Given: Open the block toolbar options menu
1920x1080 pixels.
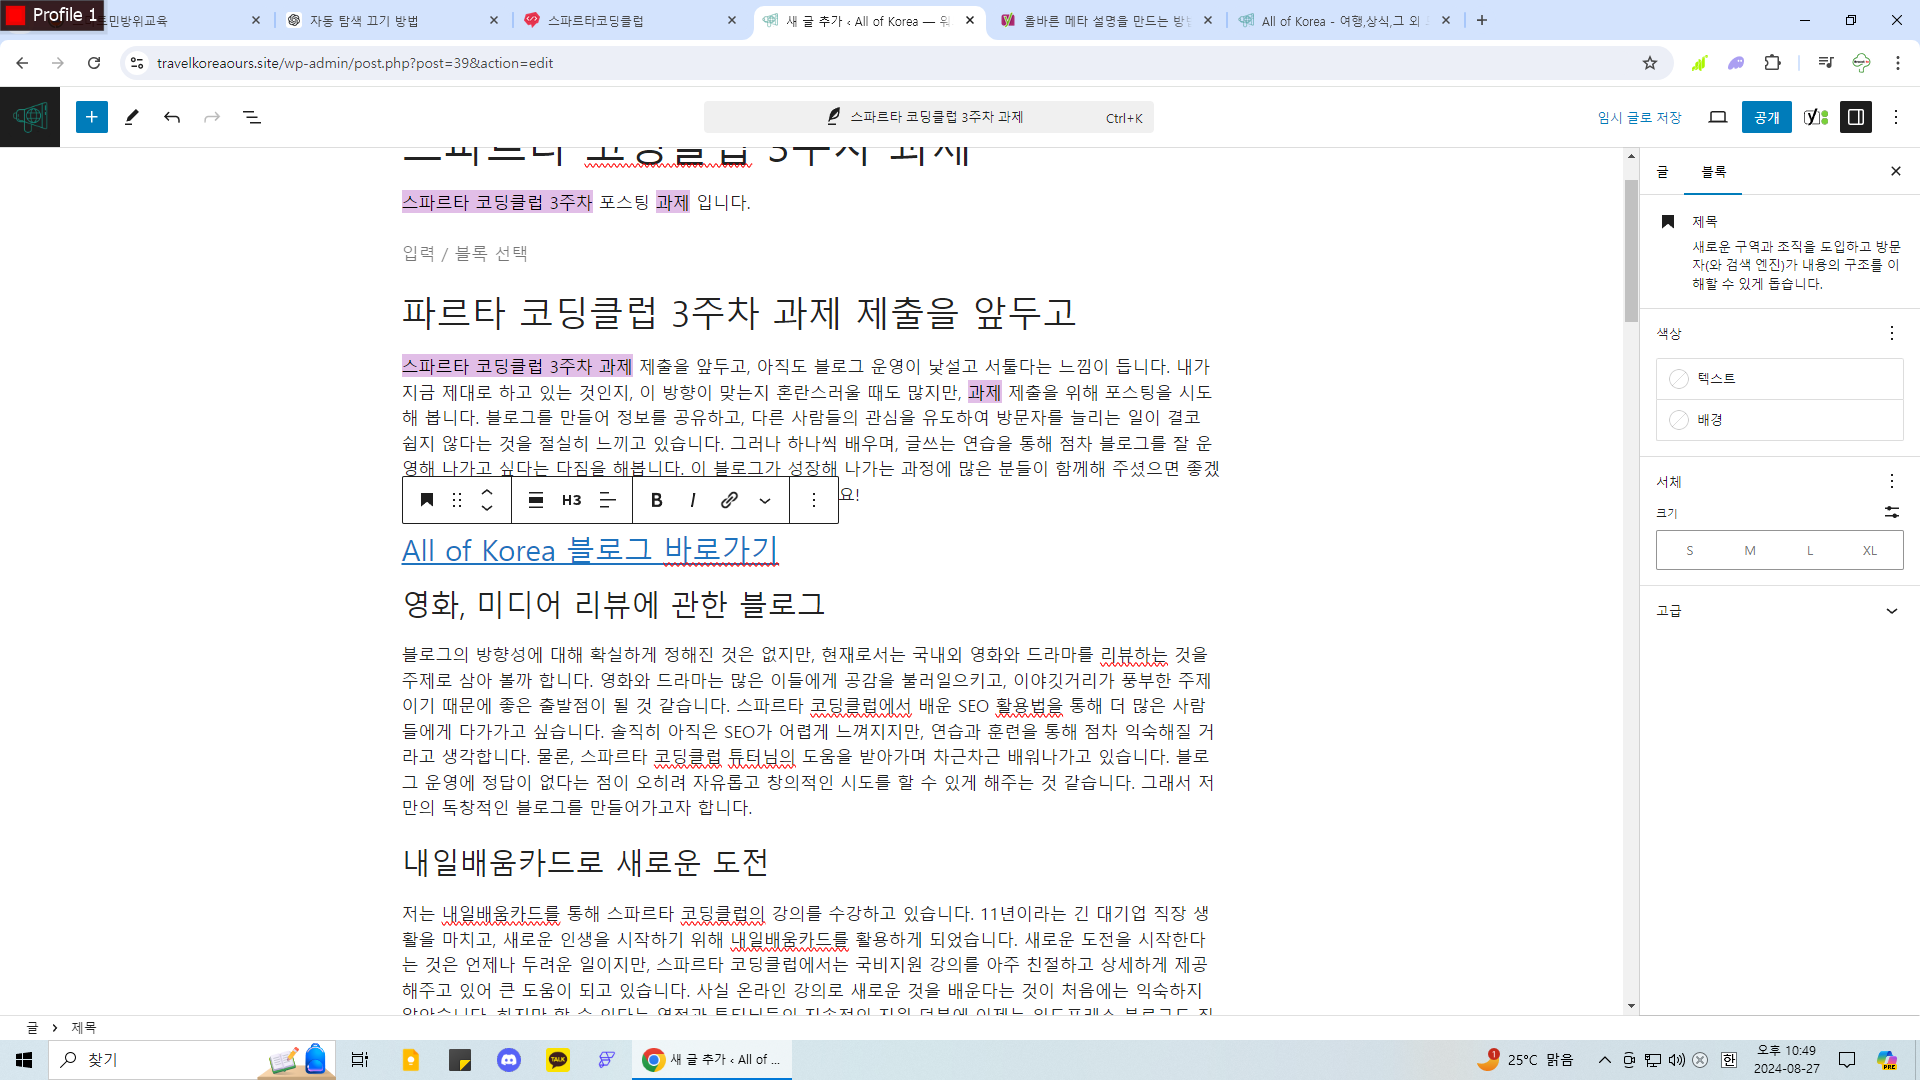Looking at the screenshot, I should click(x=814, y=500).
